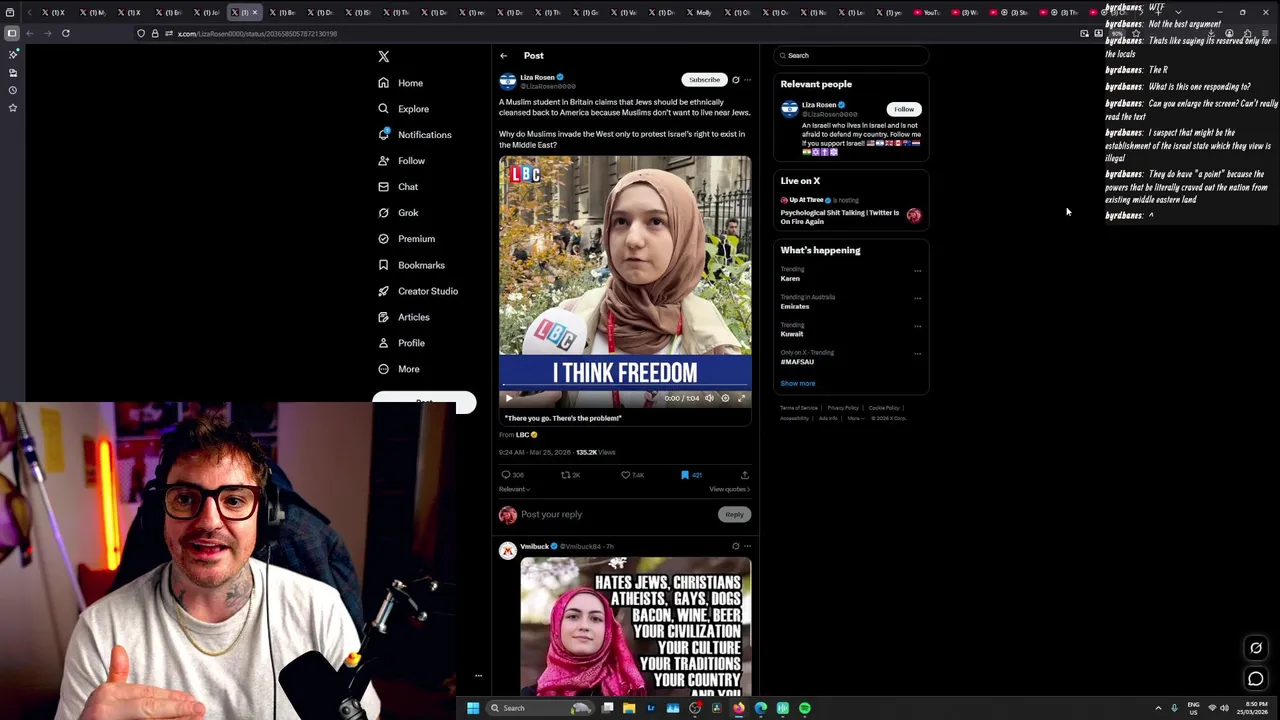1280x720 pixels.
Task: Go to Home in the X sidebar
Action: (x=401, y=83)
